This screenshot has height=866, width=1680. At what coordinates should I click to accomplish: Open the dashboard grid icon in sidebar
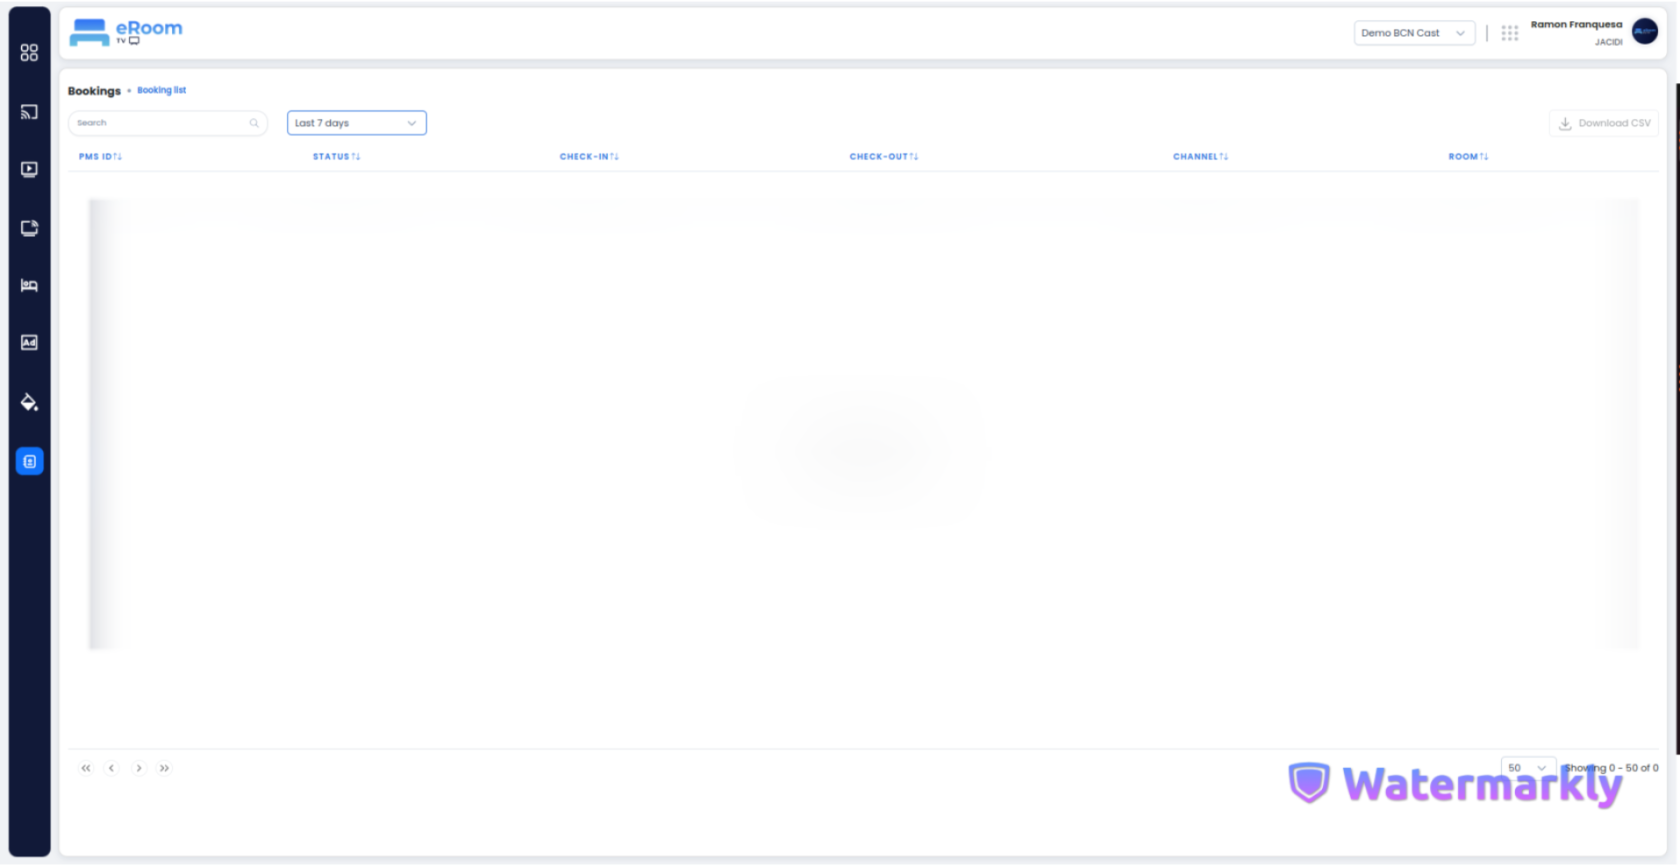(x=29, y=52)
